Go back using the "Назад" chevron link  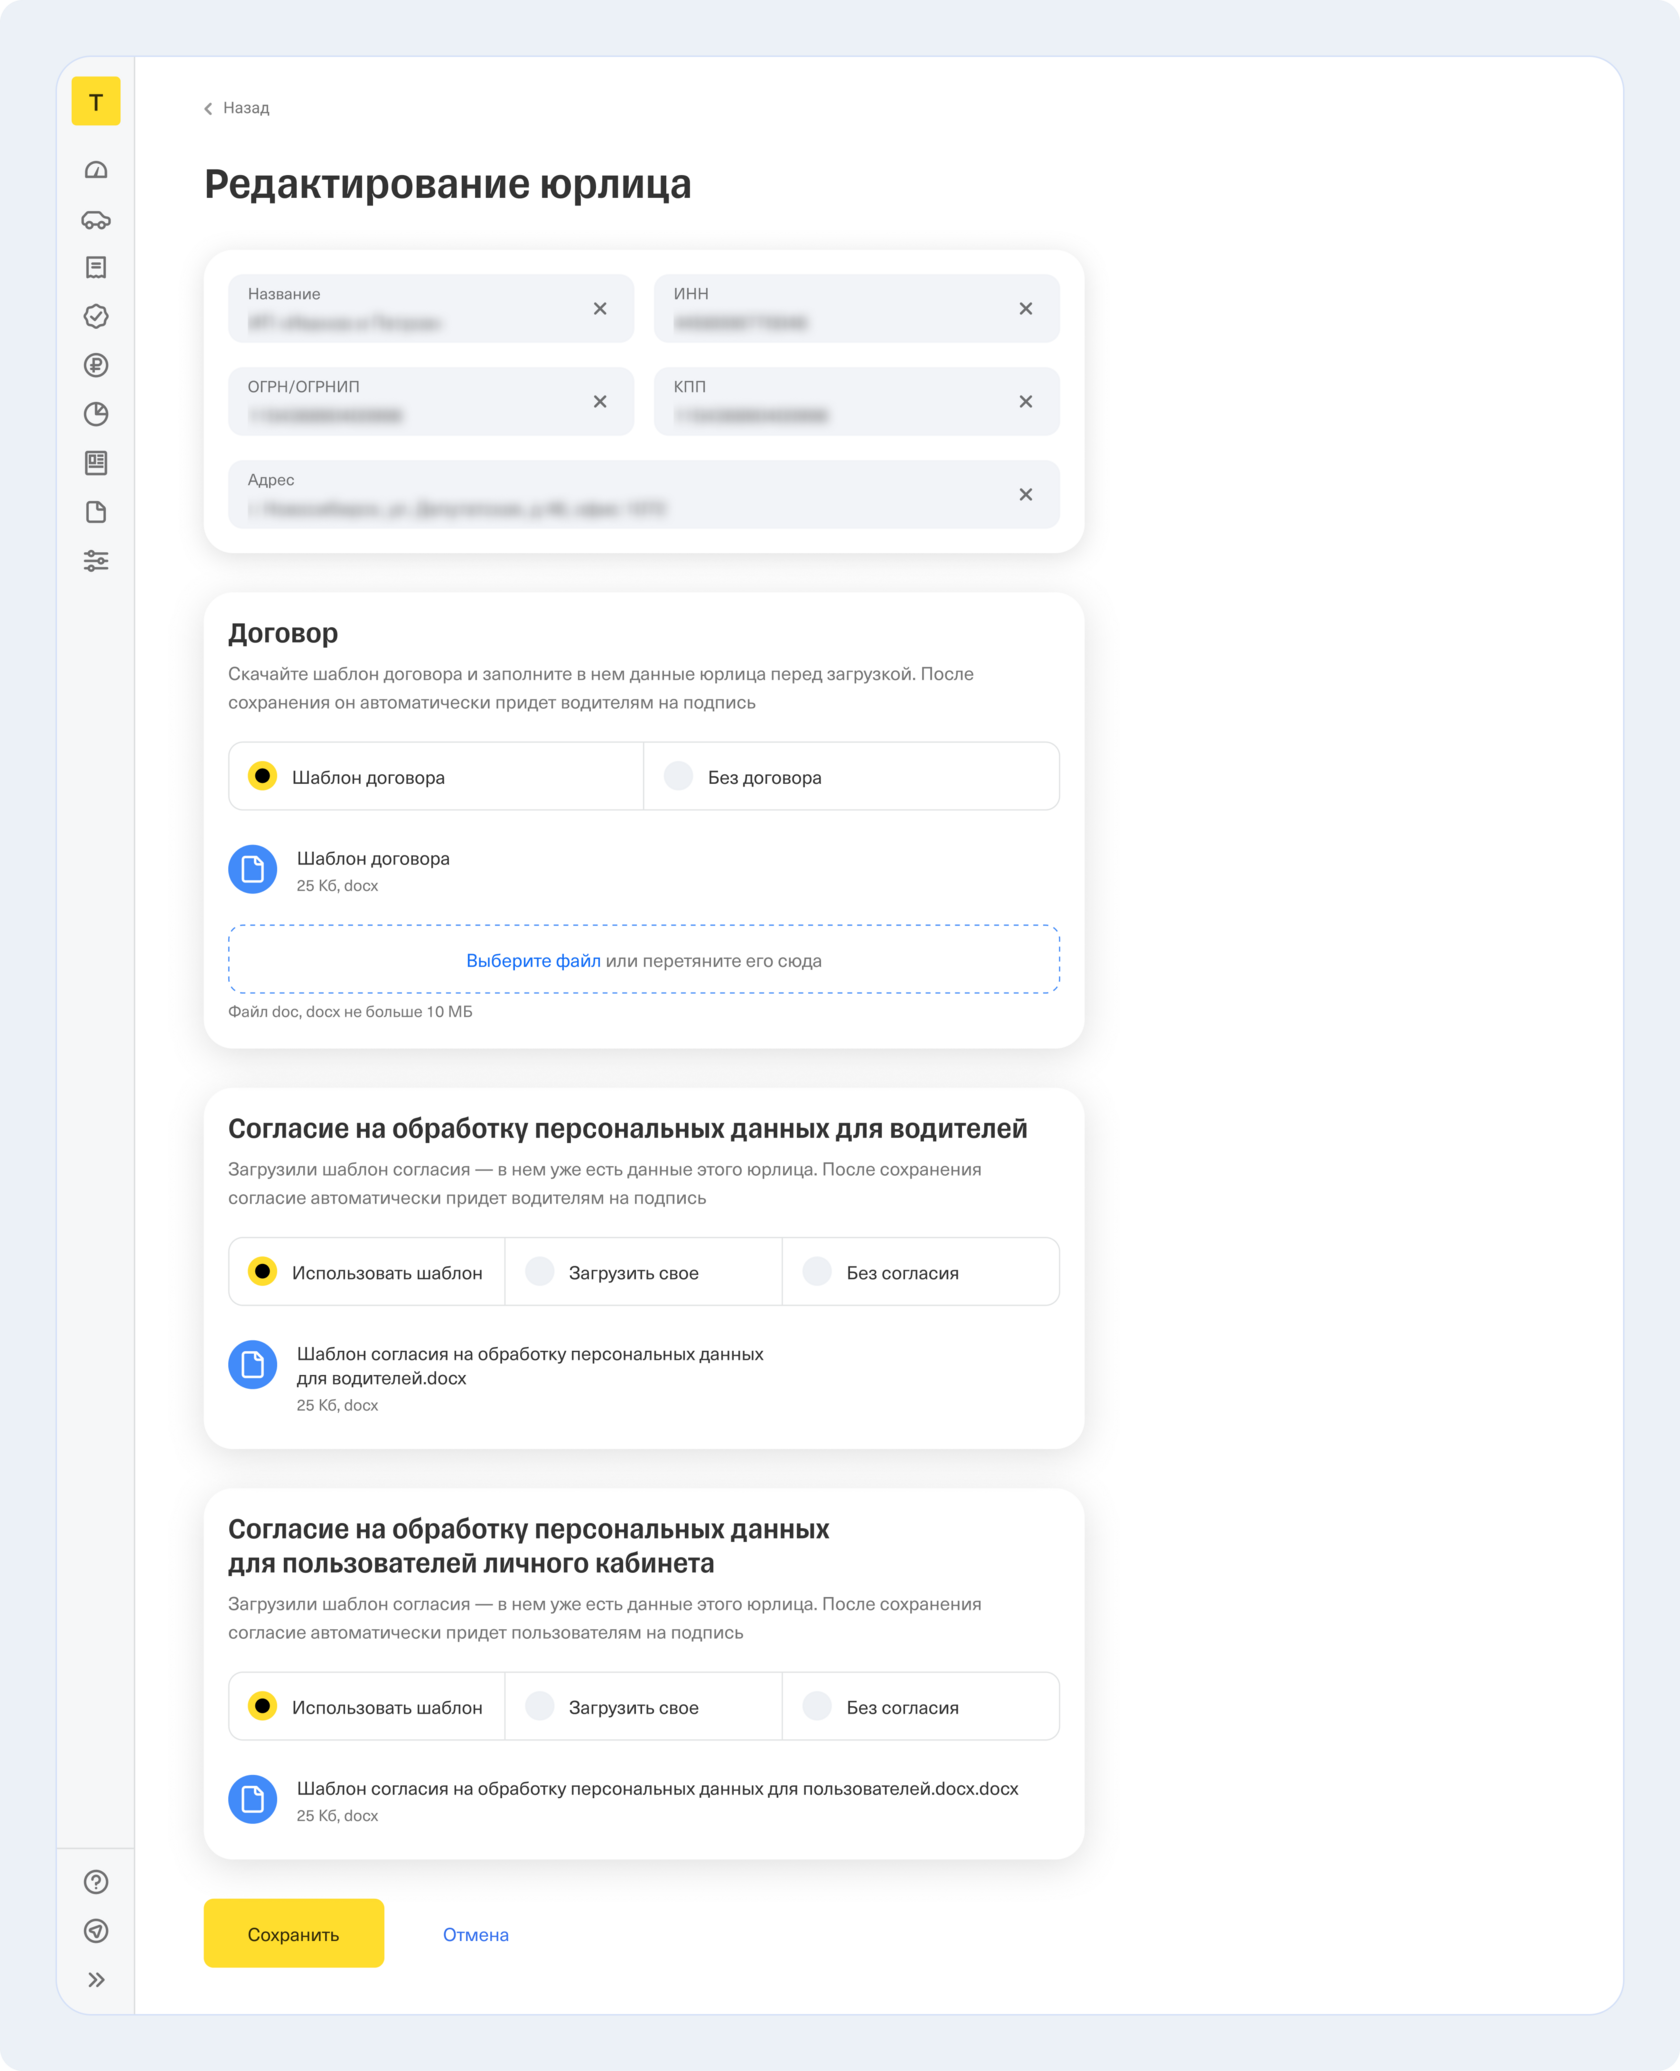[237, 108]
